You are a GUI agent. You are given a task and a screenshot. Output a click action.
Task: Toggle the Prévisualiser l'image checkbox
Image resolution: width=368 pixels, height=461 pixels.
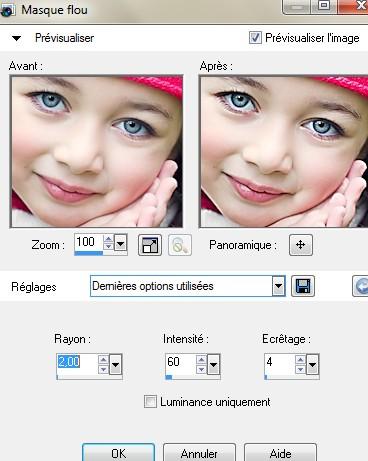click(255, 37)
